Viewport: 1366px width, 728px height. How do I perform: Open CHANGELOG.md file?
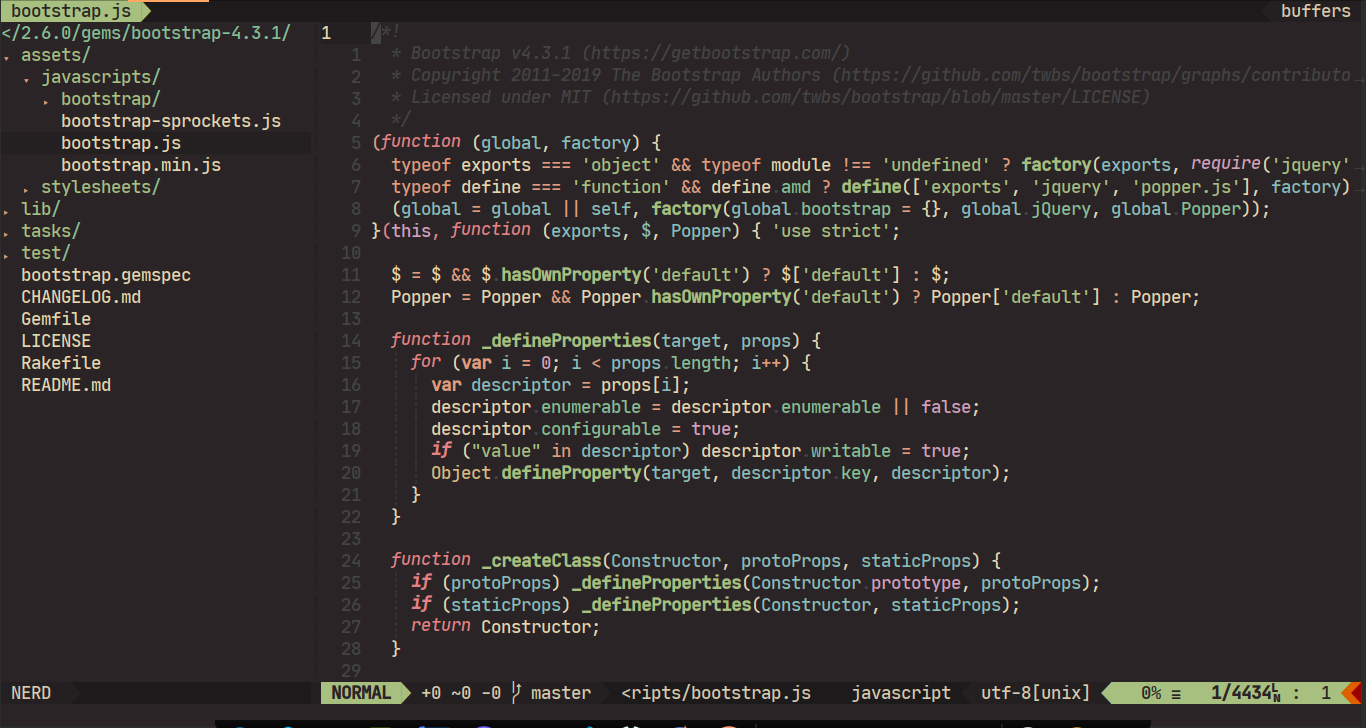click(81, 297)
